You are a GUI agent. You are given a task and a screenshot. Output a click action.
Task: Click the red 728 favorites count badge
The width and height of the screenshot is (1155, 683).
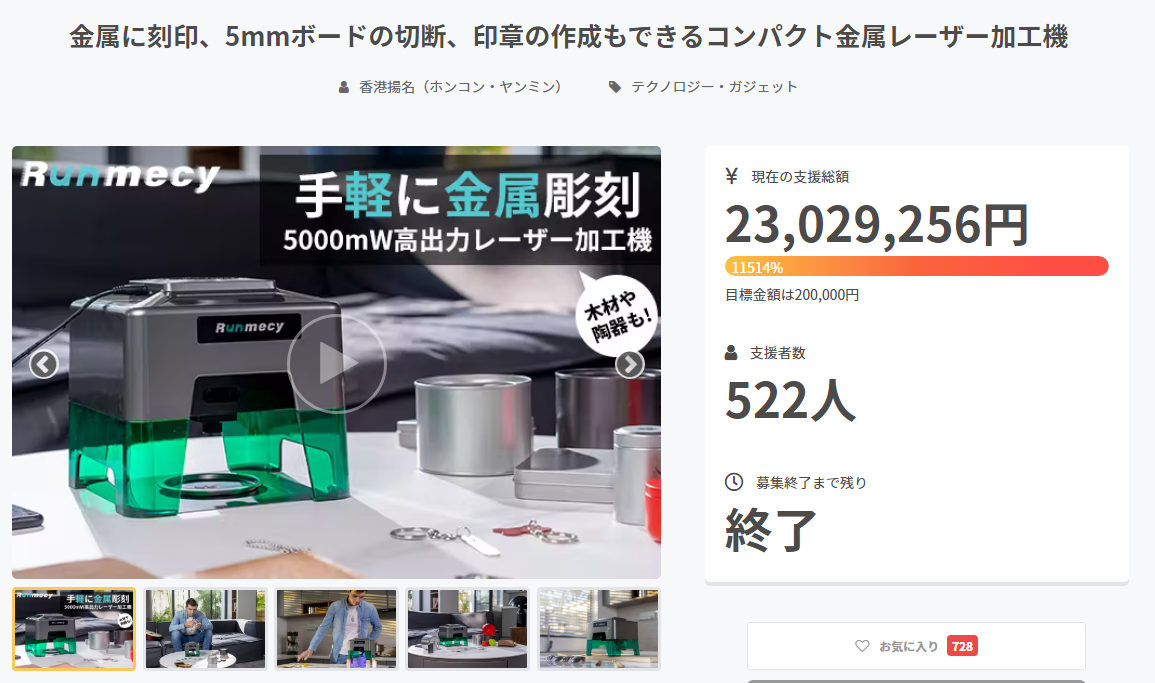962,646
